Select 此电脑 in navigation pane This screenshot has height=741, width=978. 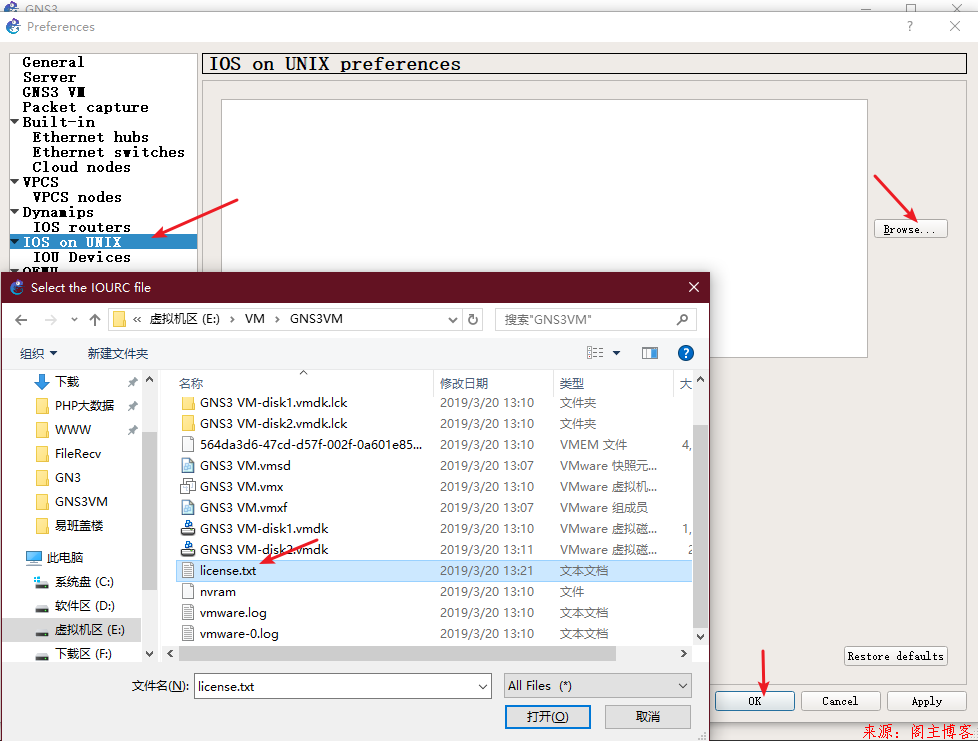click(65, 558)
